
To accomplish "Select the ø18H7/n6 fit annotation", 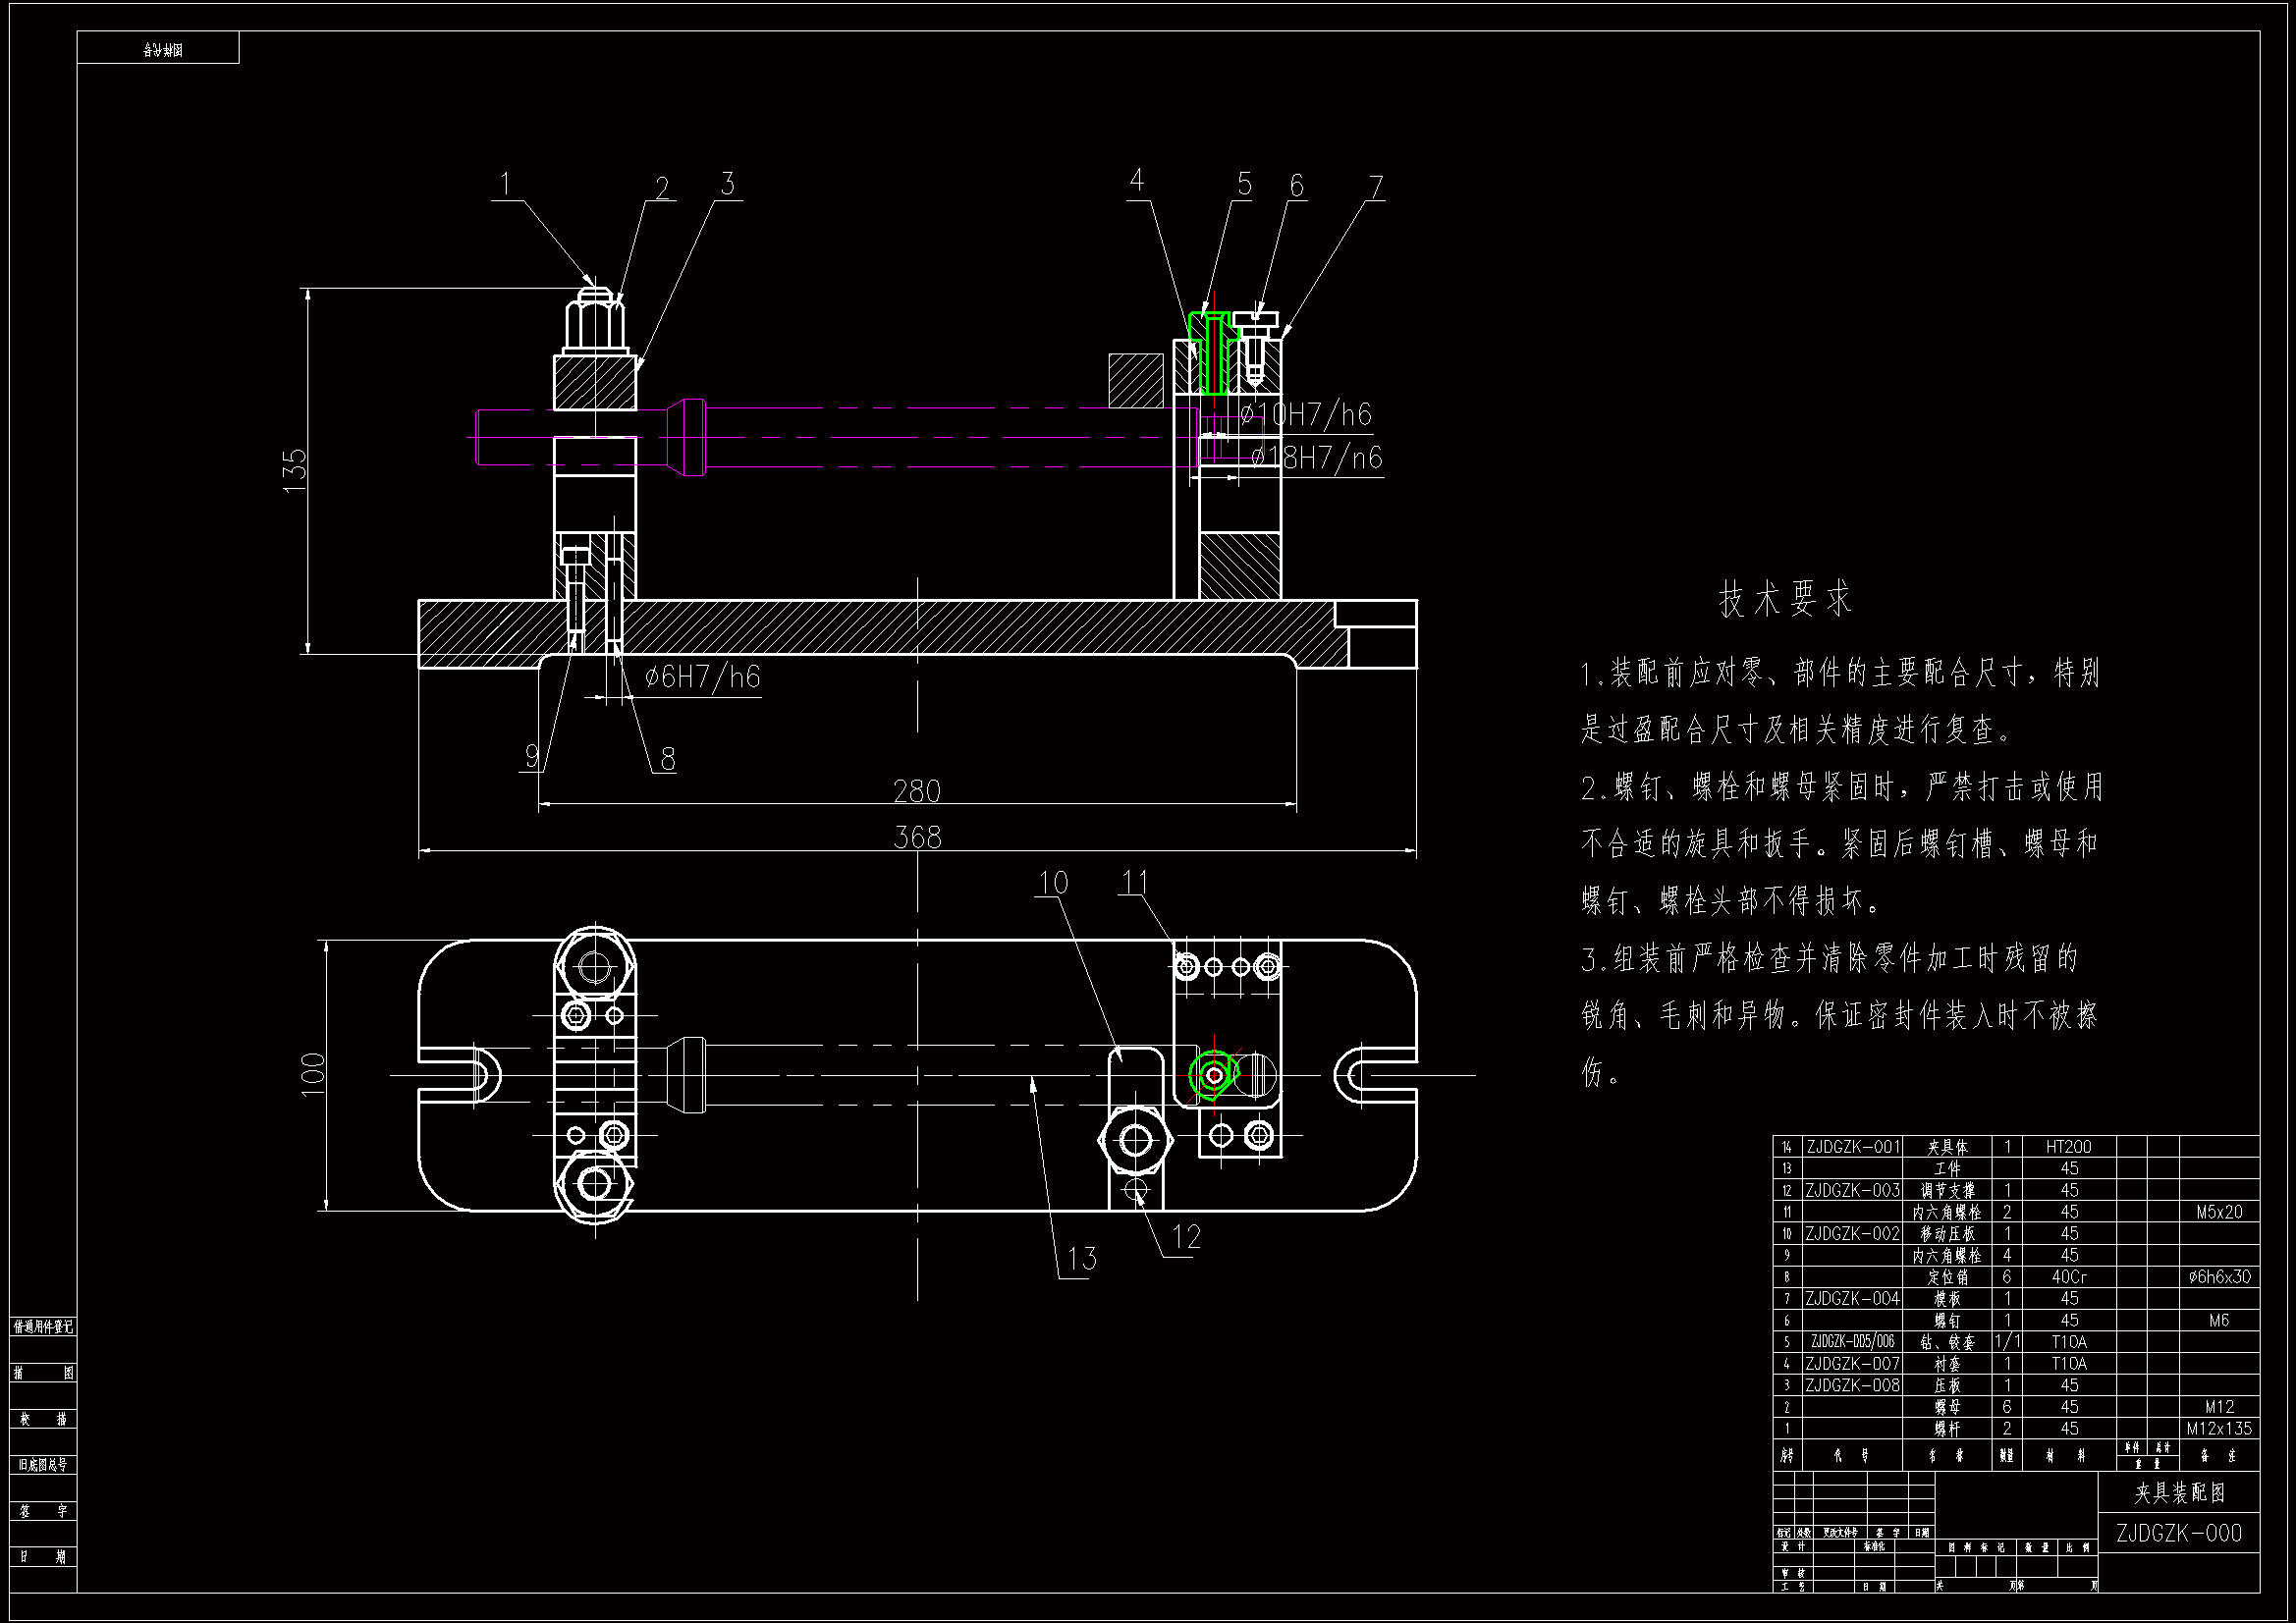I will click(x=1316, y=458).
